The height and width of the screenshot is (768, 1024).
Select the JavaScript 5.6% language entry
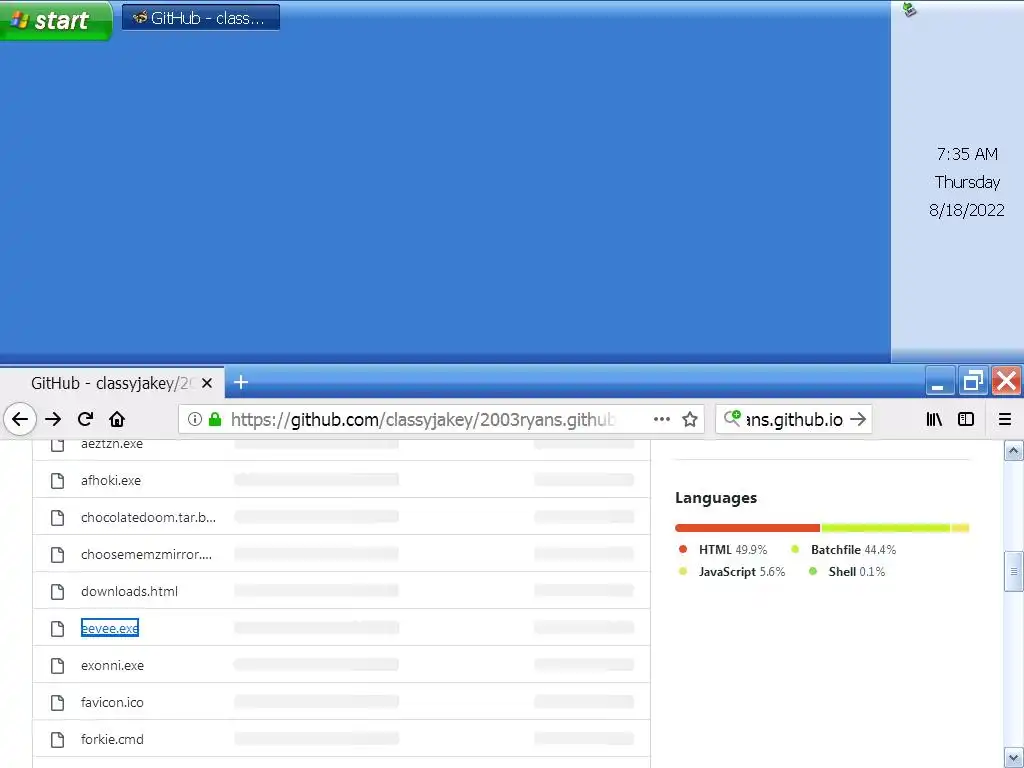coord(732,571)
